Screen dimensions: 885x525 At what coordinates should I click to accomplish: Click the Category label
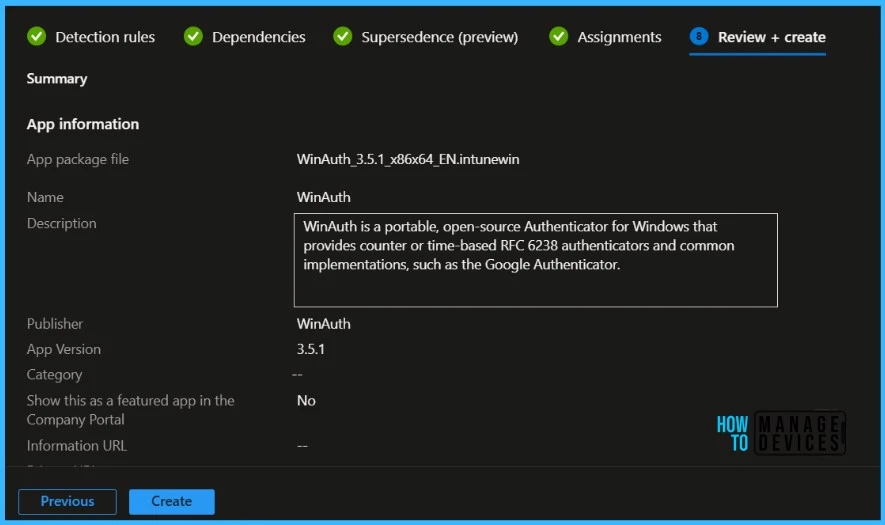pyautogui.click(x=54, y=375)
